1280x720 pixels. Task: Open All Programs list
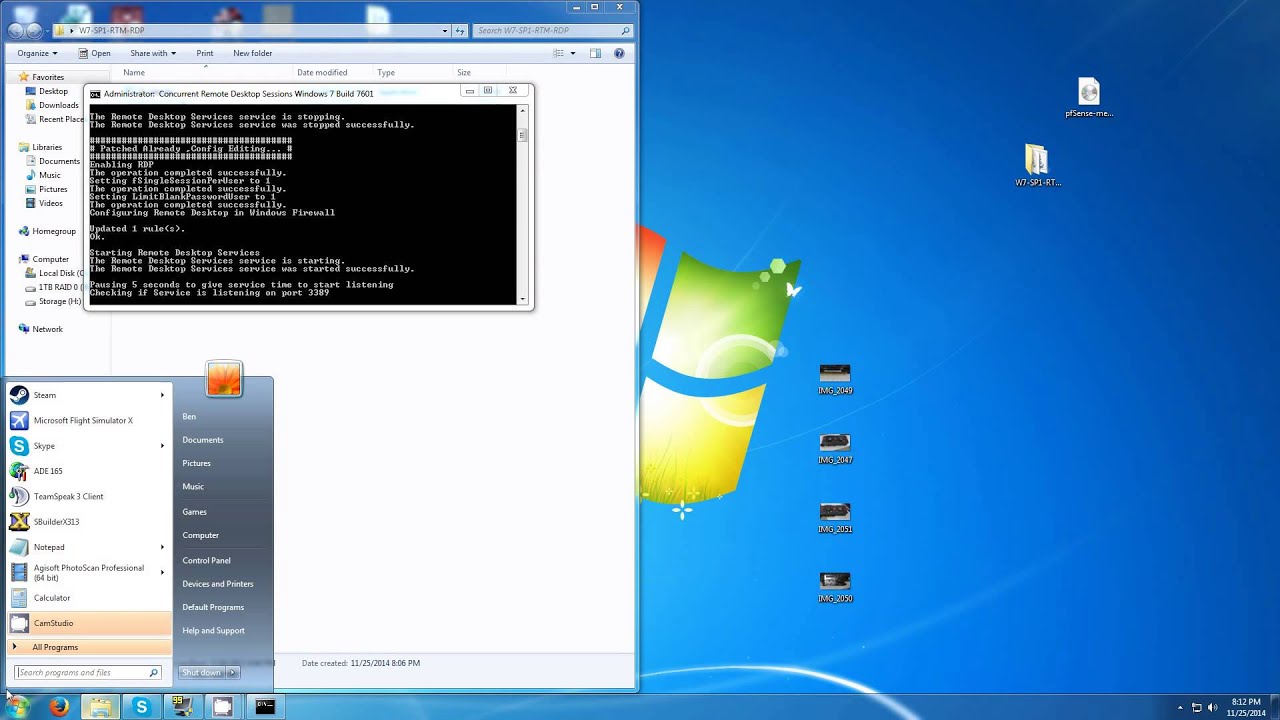[x=88, y=647]
